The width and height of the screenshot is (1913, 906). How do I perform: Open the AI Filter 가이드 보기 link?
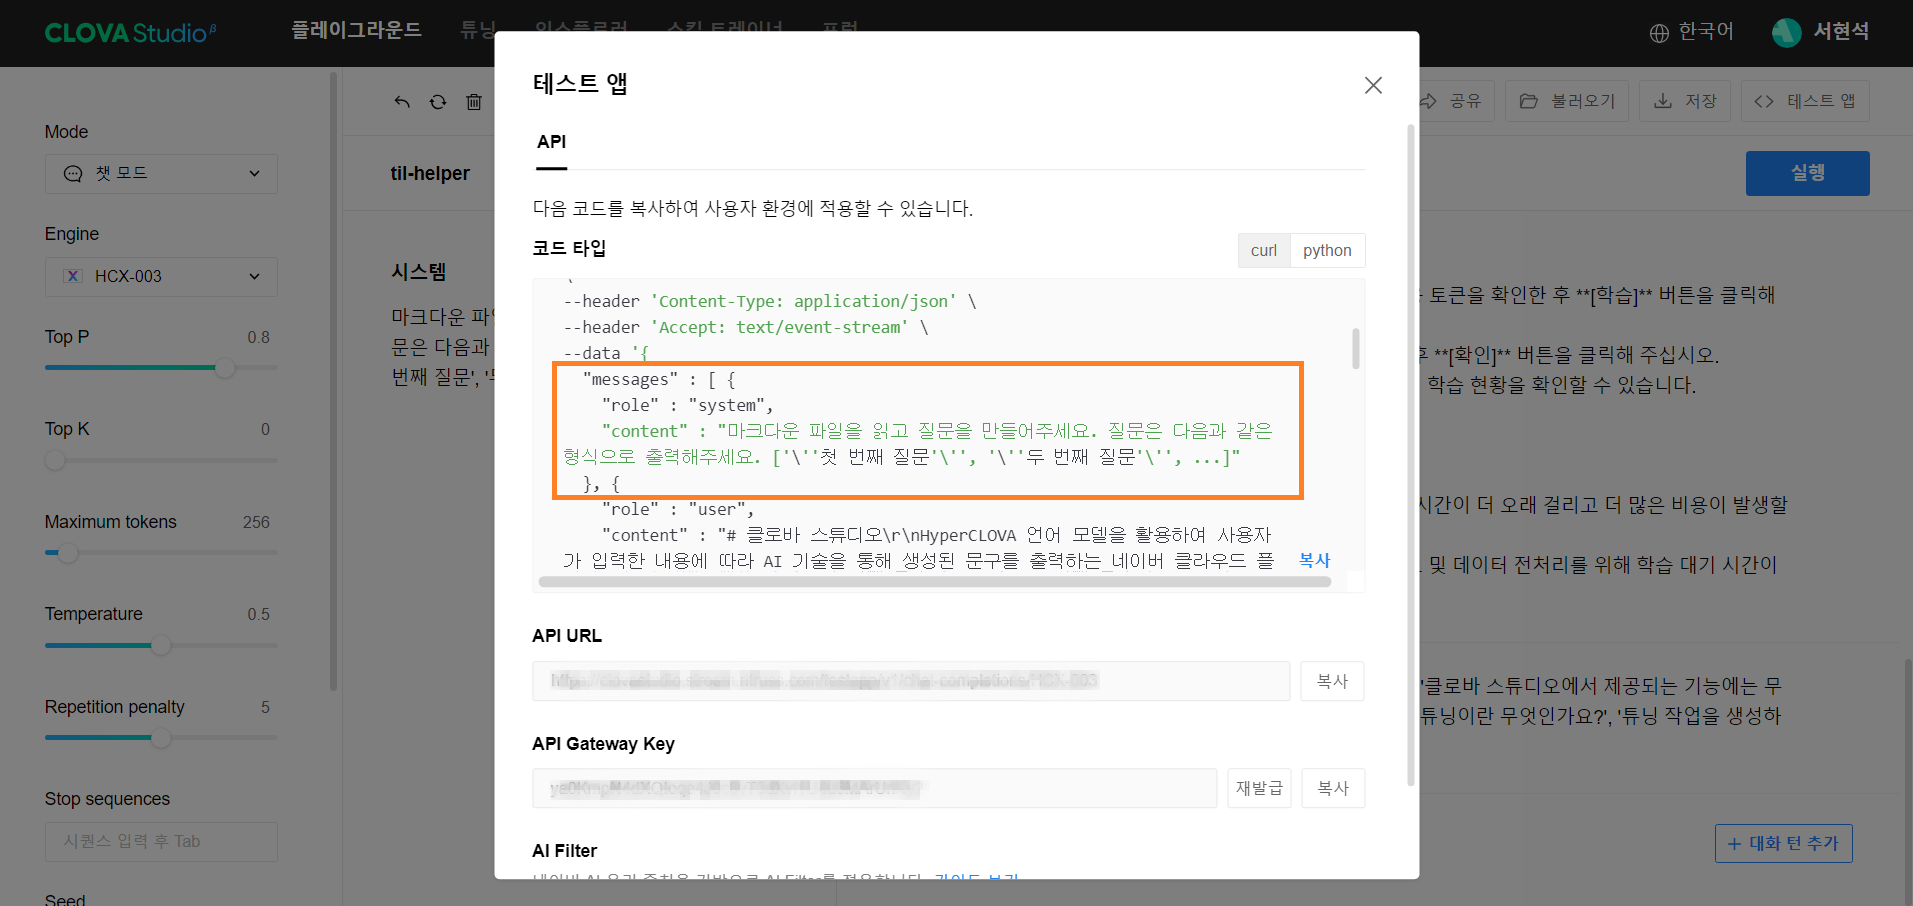[x=976, y=877]
